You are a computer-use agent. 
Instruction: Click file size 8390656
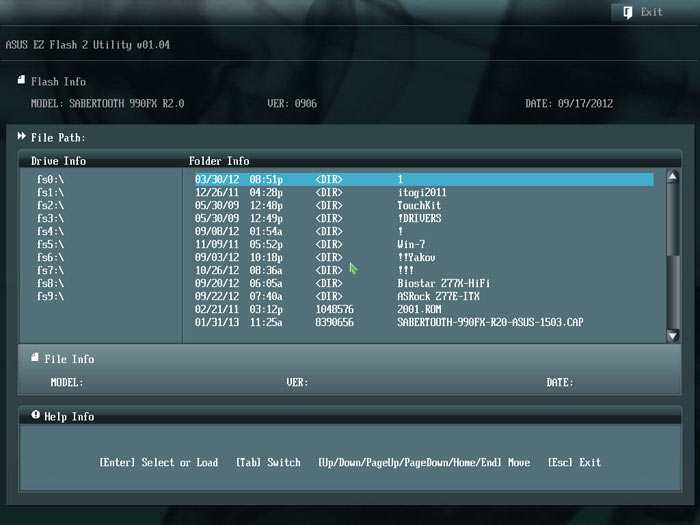pyautogui.click(x=334, y=322)
